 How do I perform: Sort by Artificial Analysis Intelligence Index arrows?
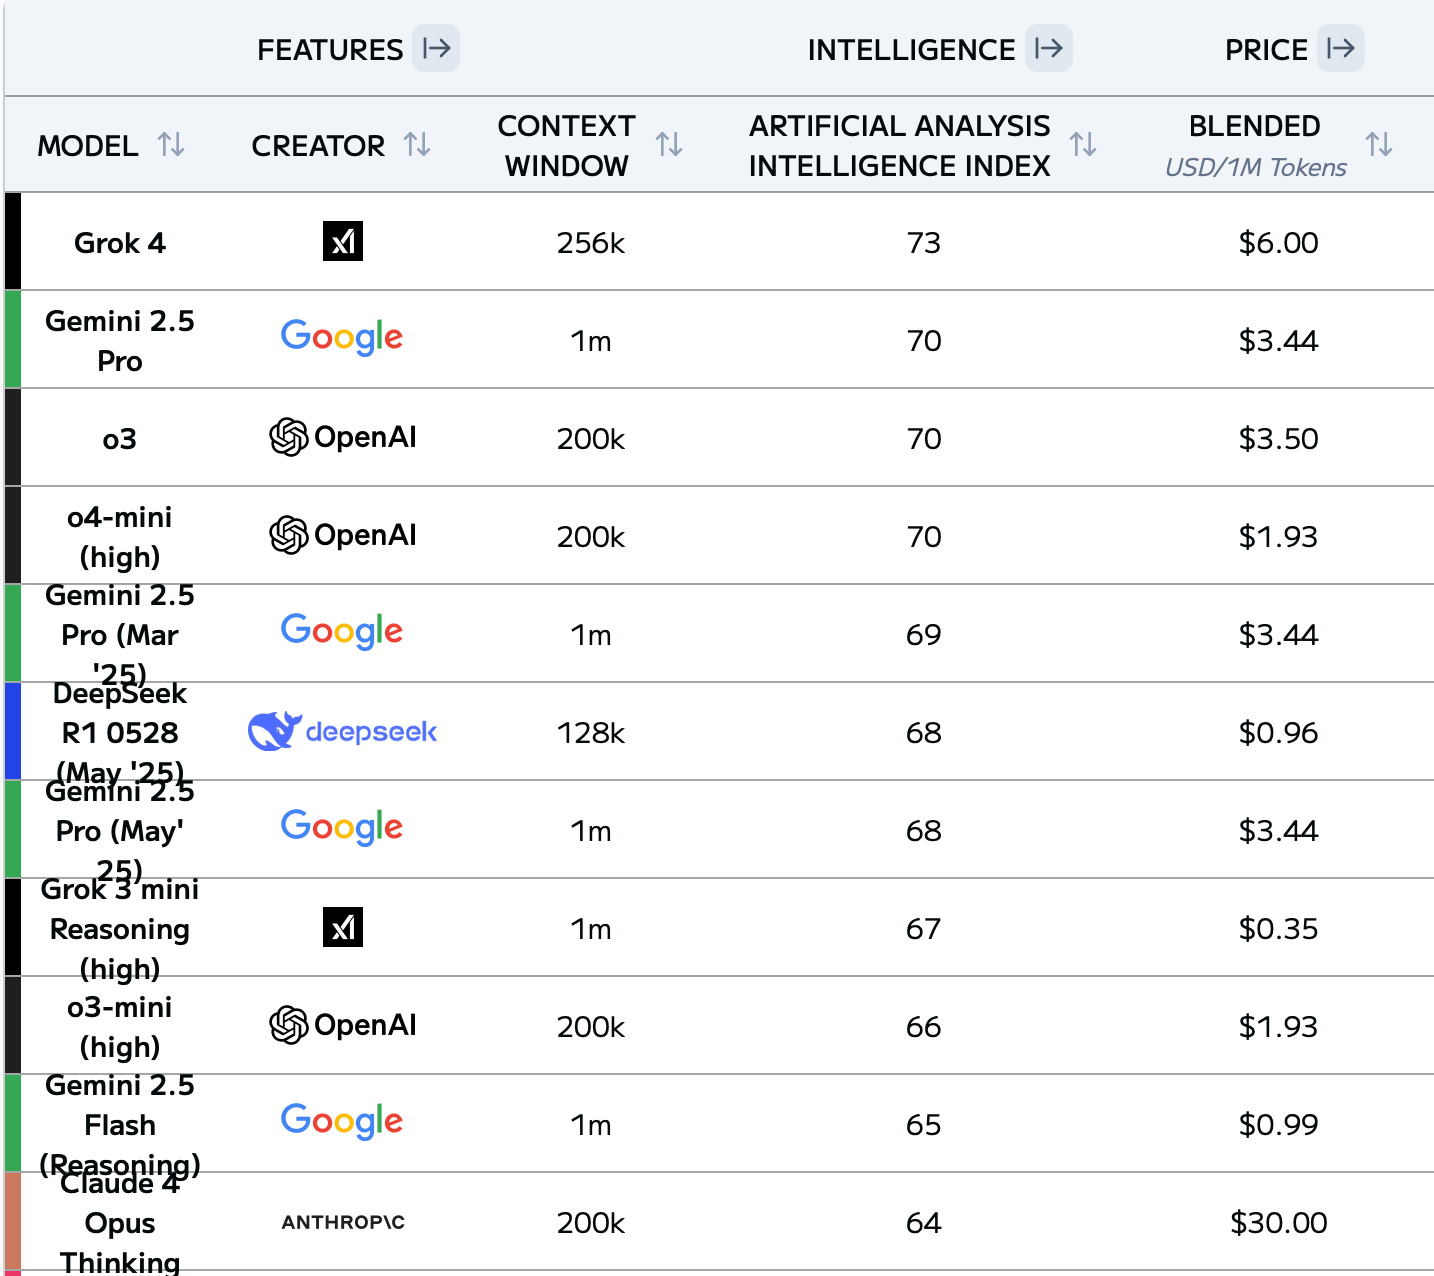[x=1083, y=145]
